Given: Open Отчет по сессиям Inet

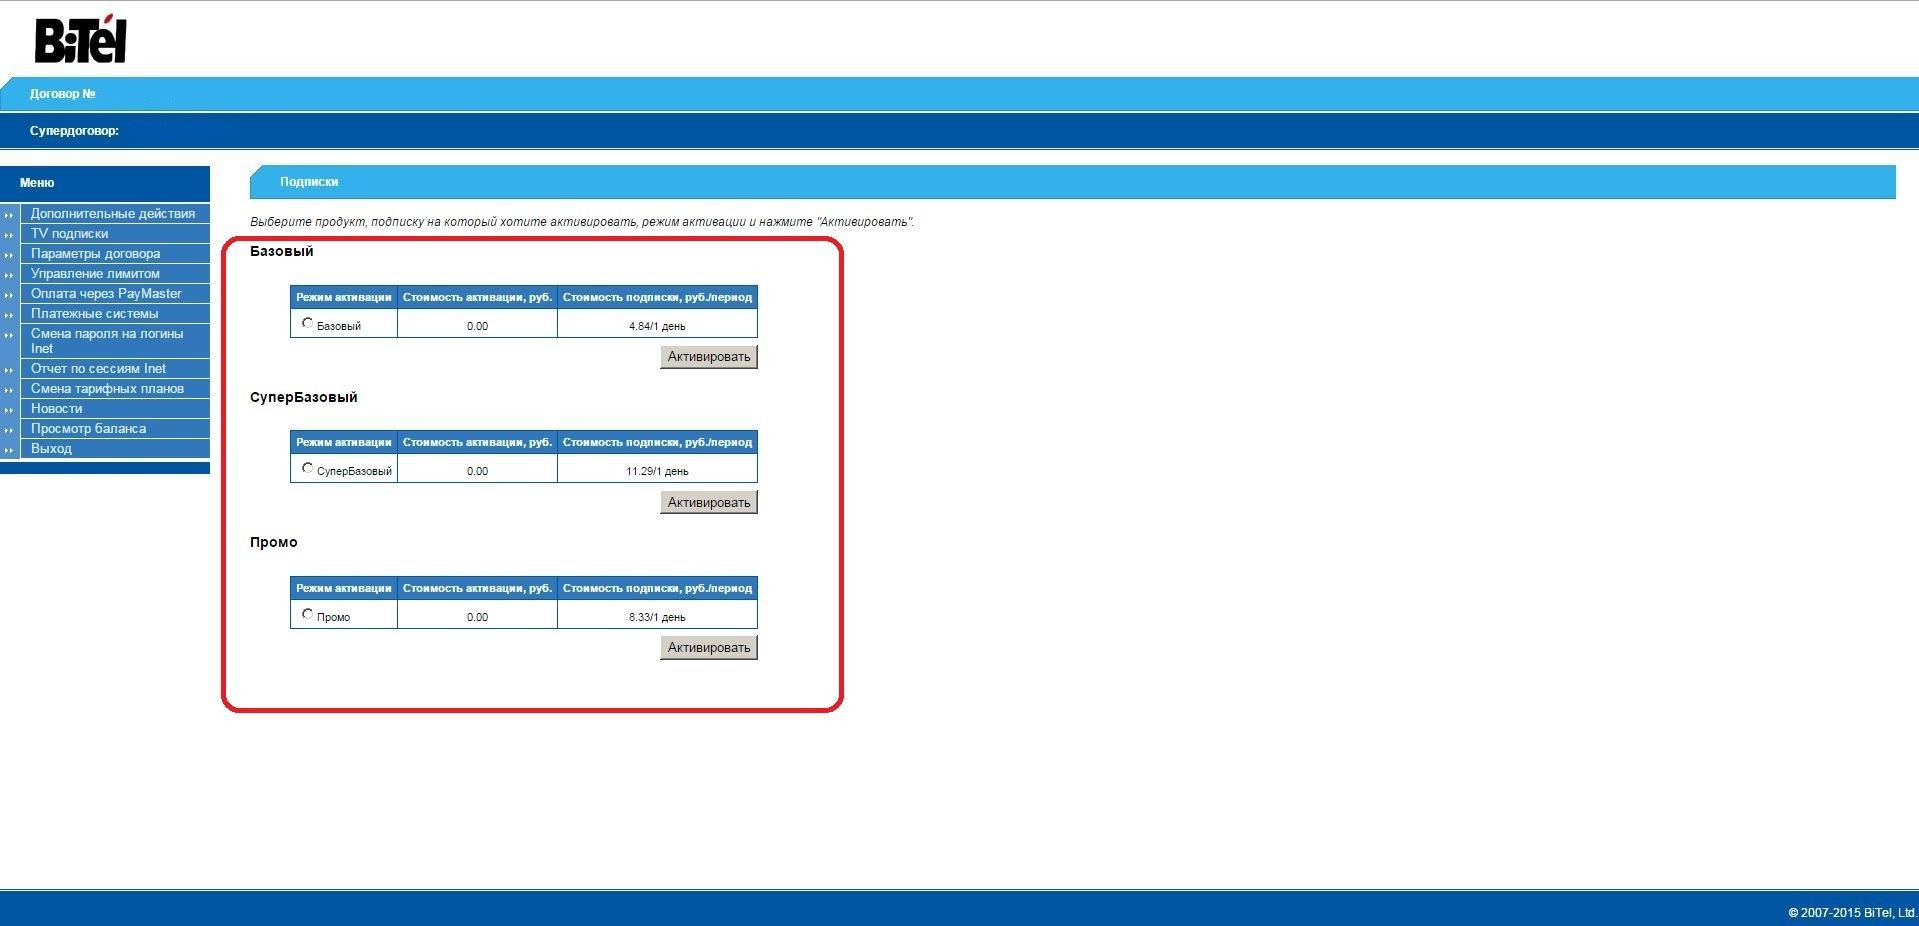Looking at the screenshot, I should [x=98, y=369].
